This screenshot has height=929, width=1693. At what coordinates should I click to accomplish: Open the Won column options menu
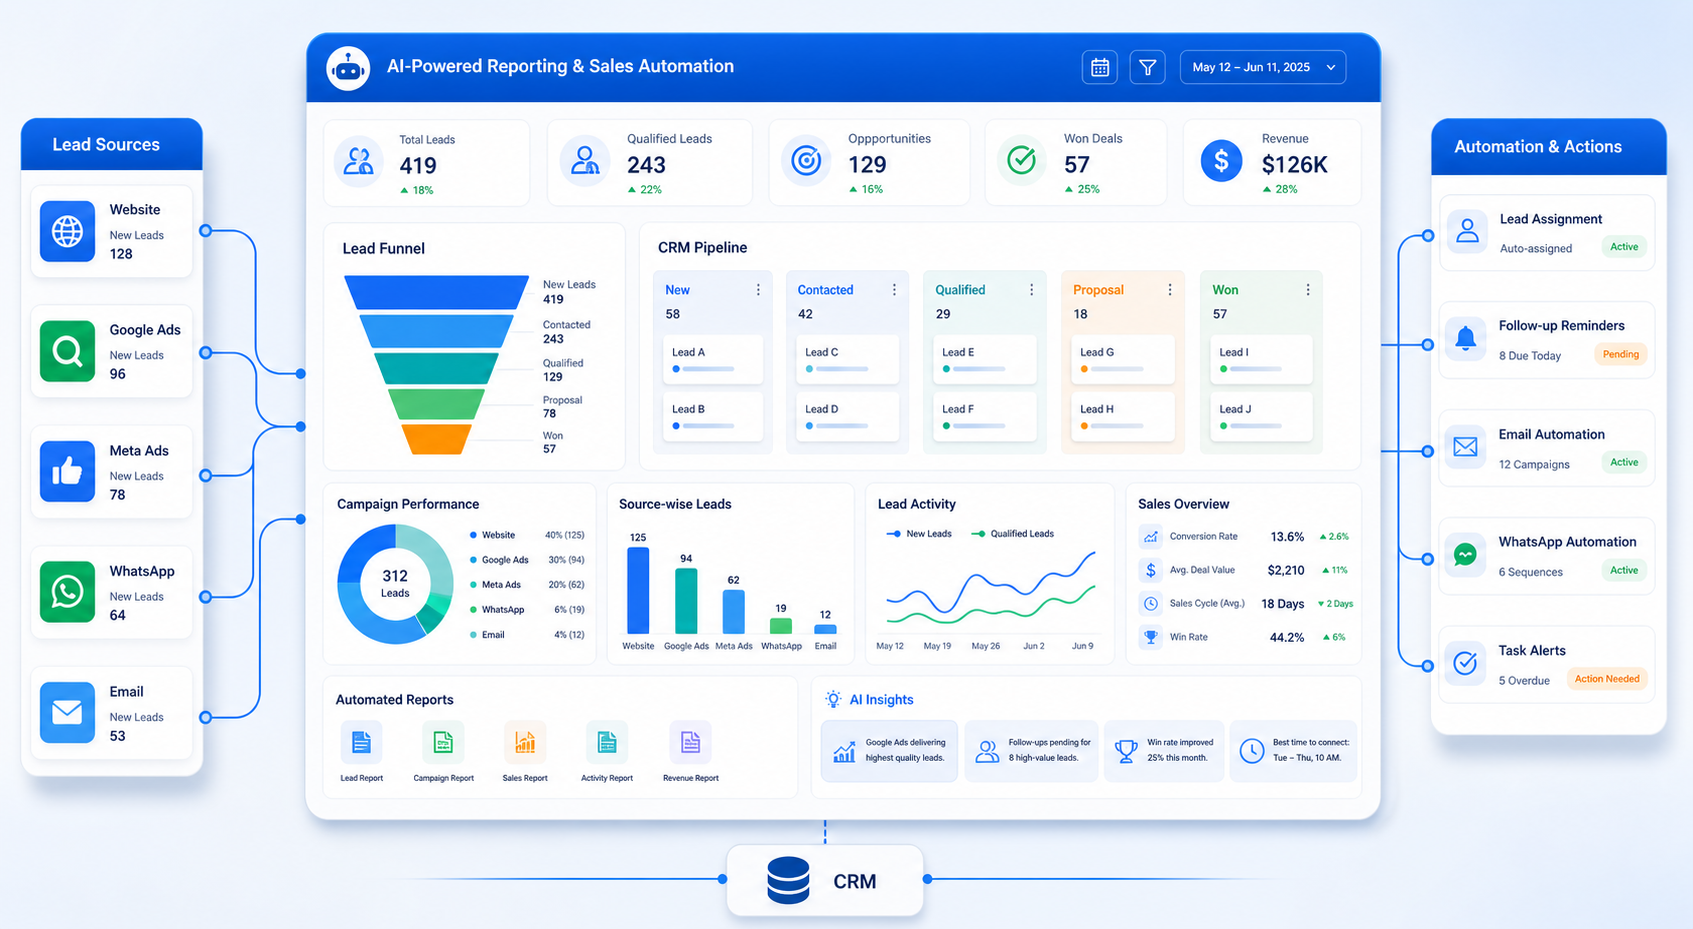tap(1307, 290)
